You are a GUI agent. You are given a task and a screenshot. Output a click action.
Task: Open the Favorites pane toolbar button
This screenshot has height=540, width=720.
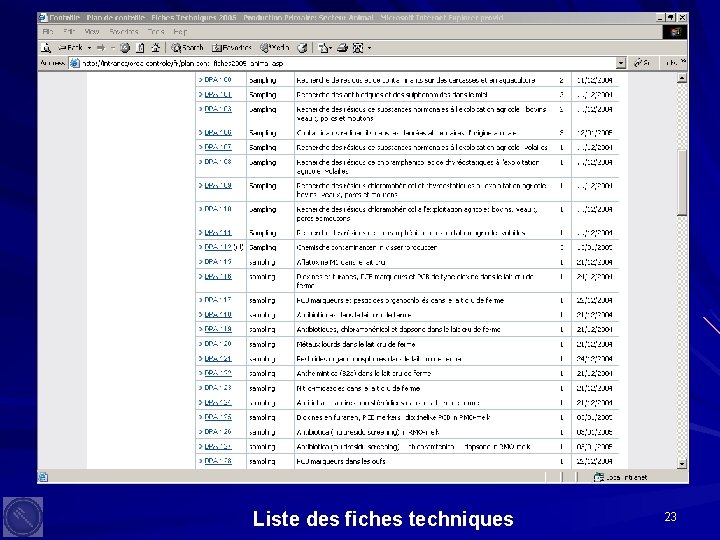tap(231, 48)
